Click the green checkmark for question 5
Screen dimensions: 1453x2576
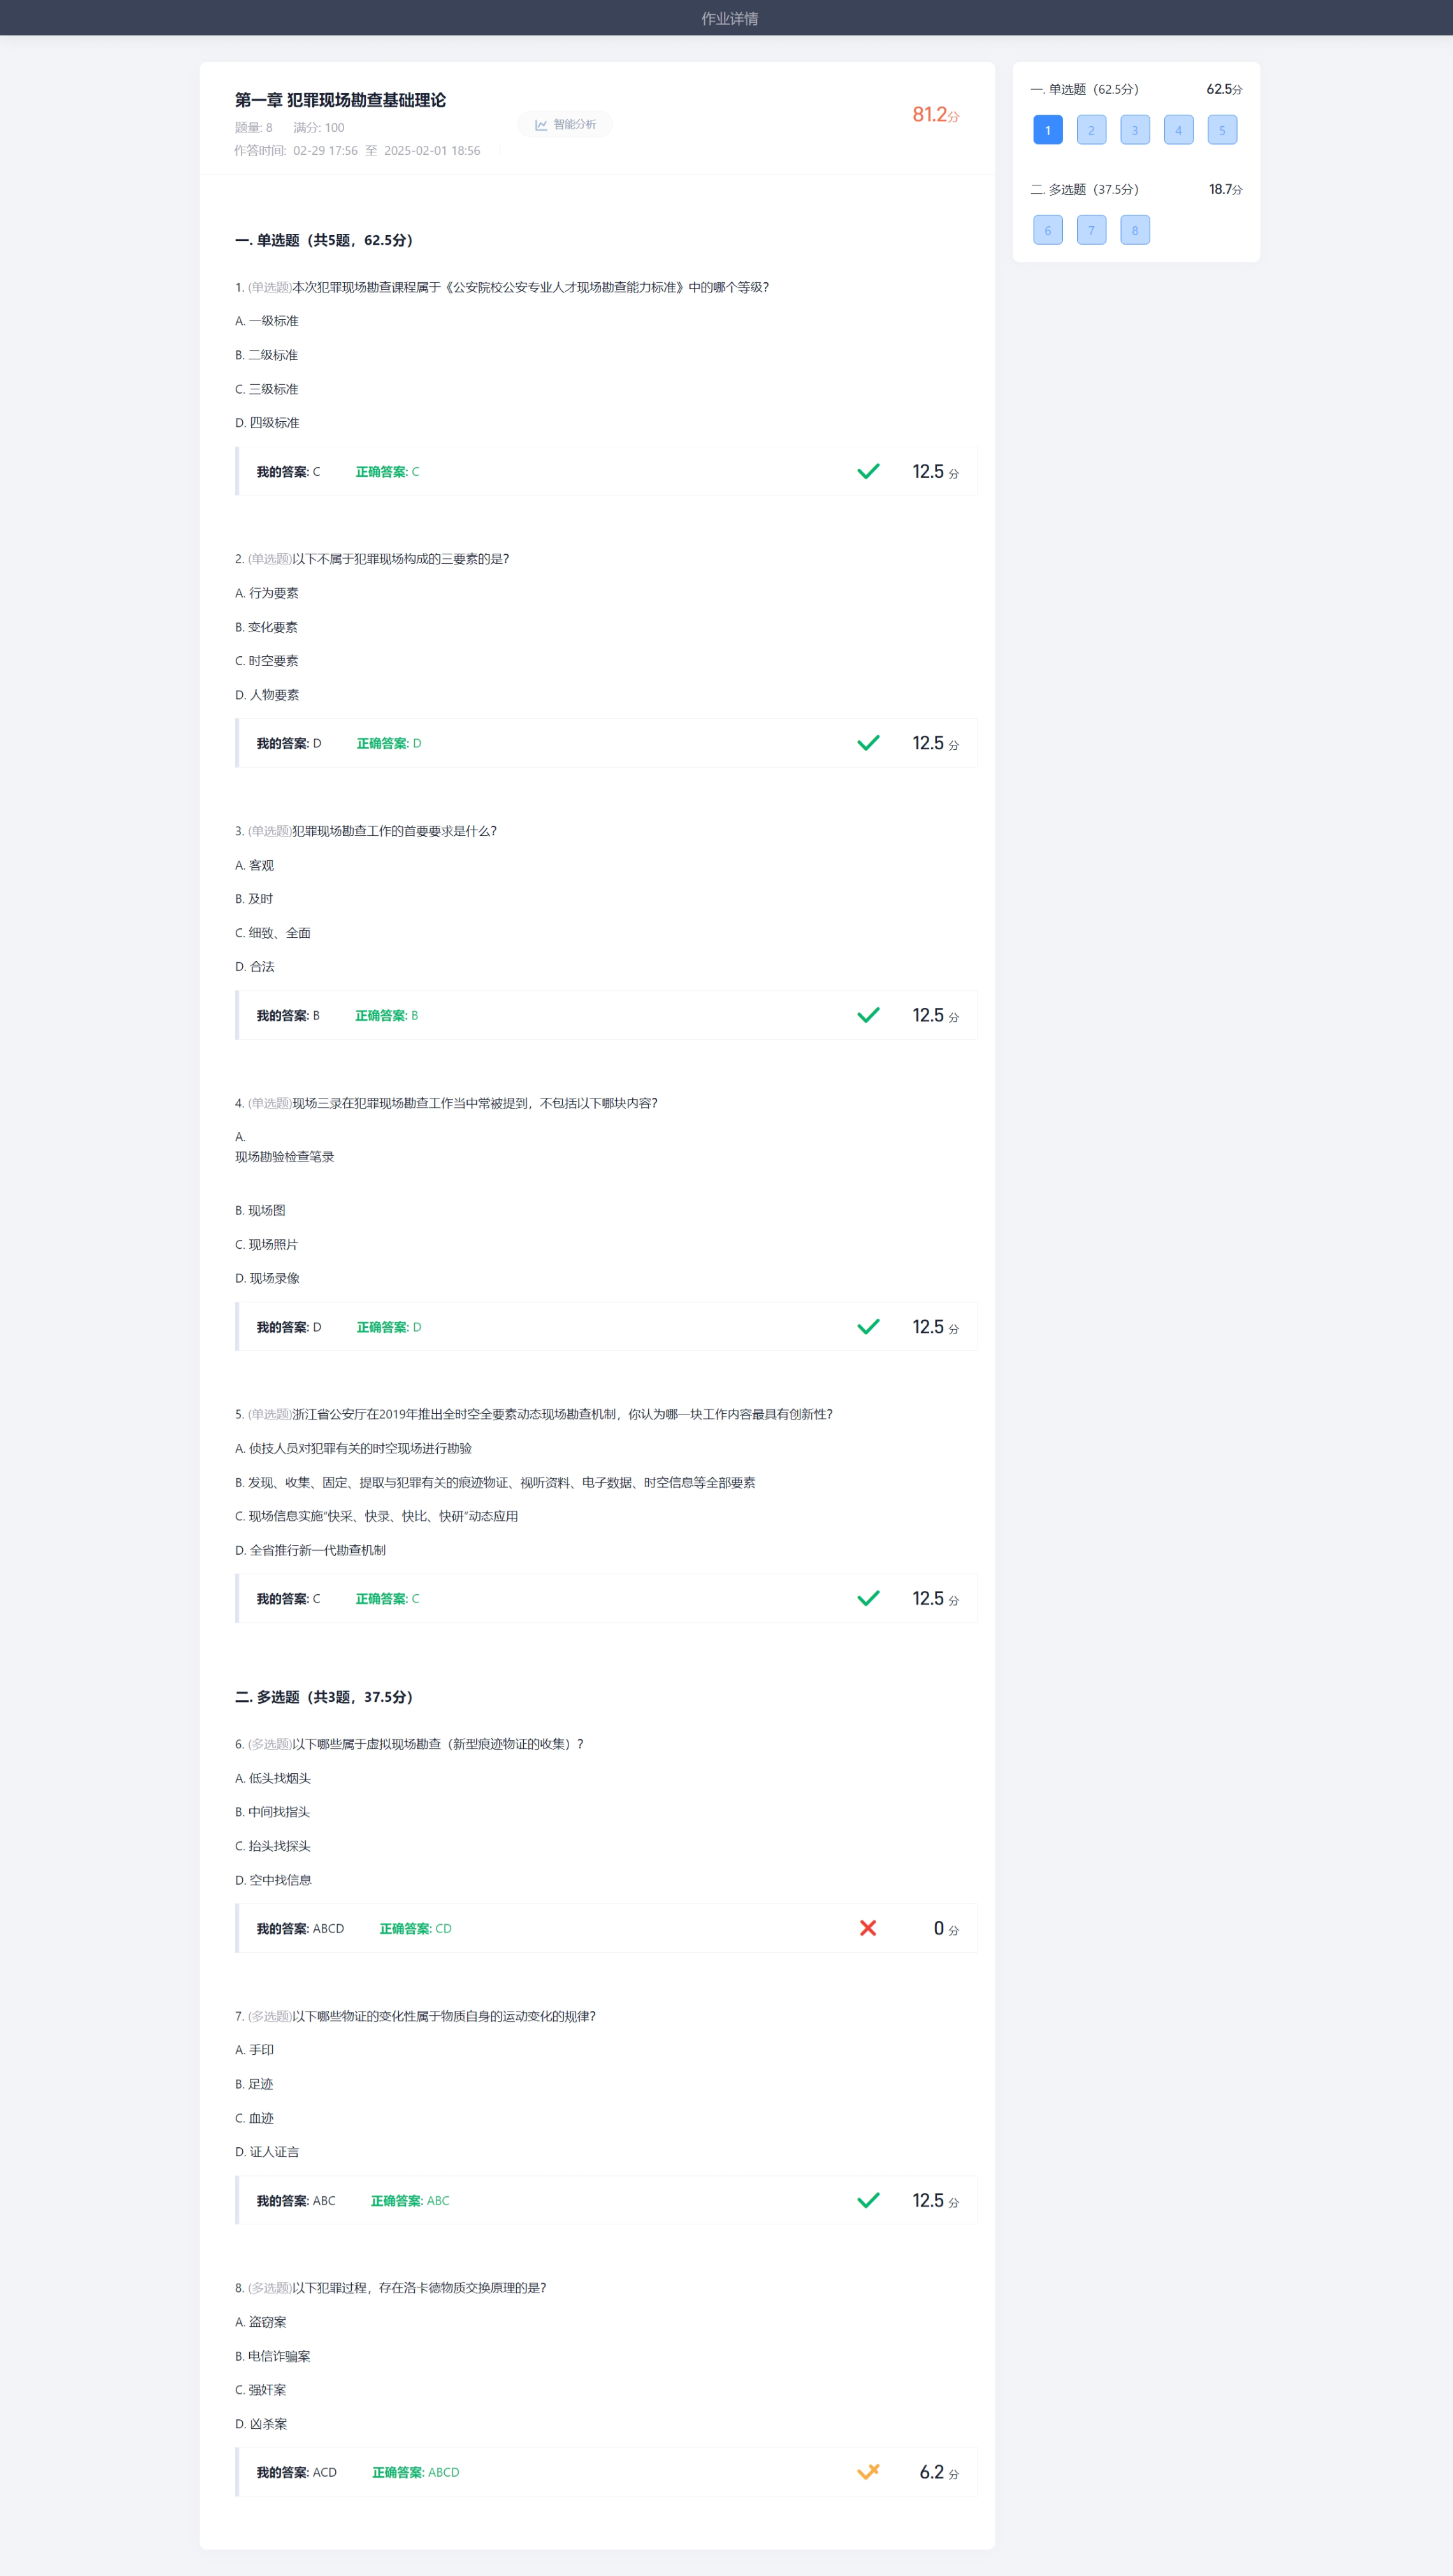[868, 1598]
